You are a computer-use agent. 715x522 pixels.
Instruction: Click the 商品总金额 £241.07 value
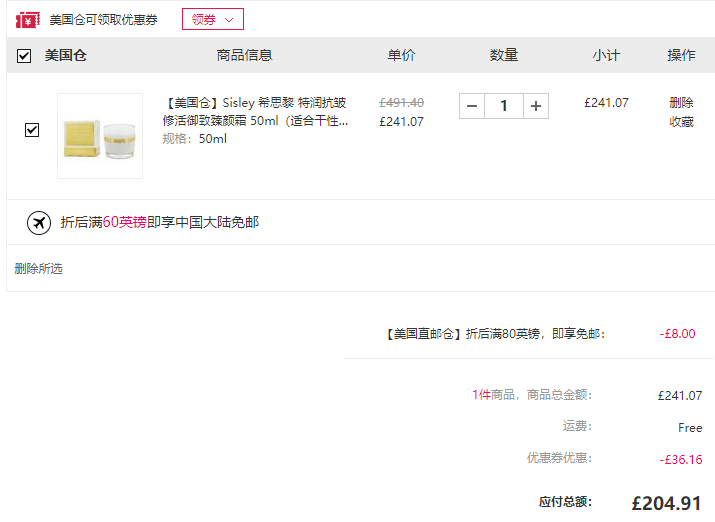(680, 395)
